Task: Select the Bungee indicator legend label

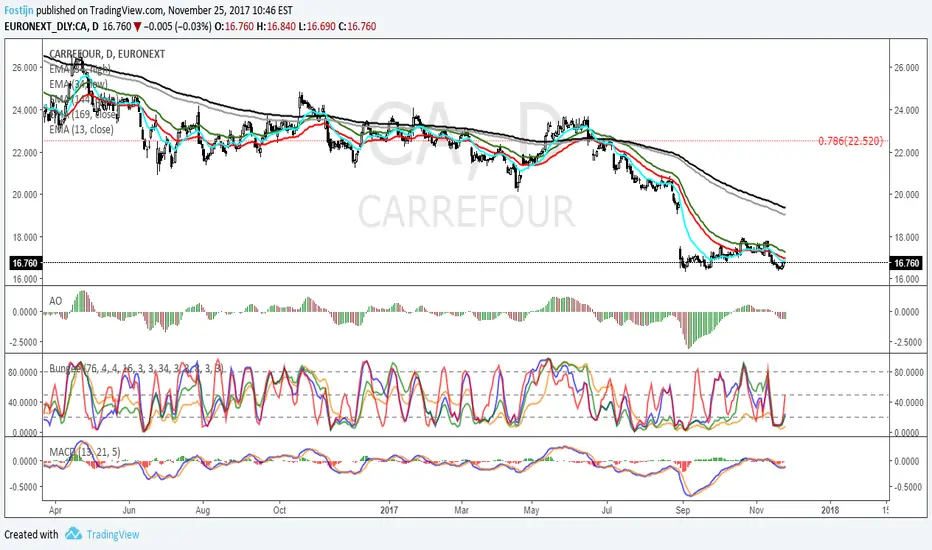Action: click(136, 369)
